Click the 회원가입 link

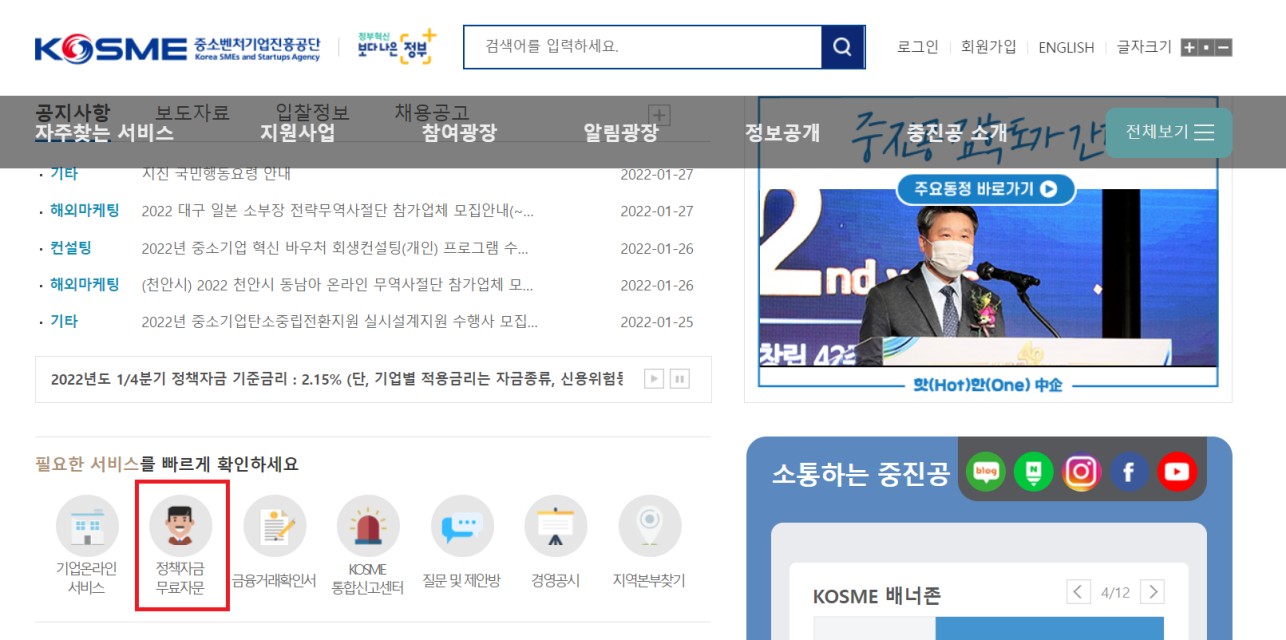click(x=988, y=47)
